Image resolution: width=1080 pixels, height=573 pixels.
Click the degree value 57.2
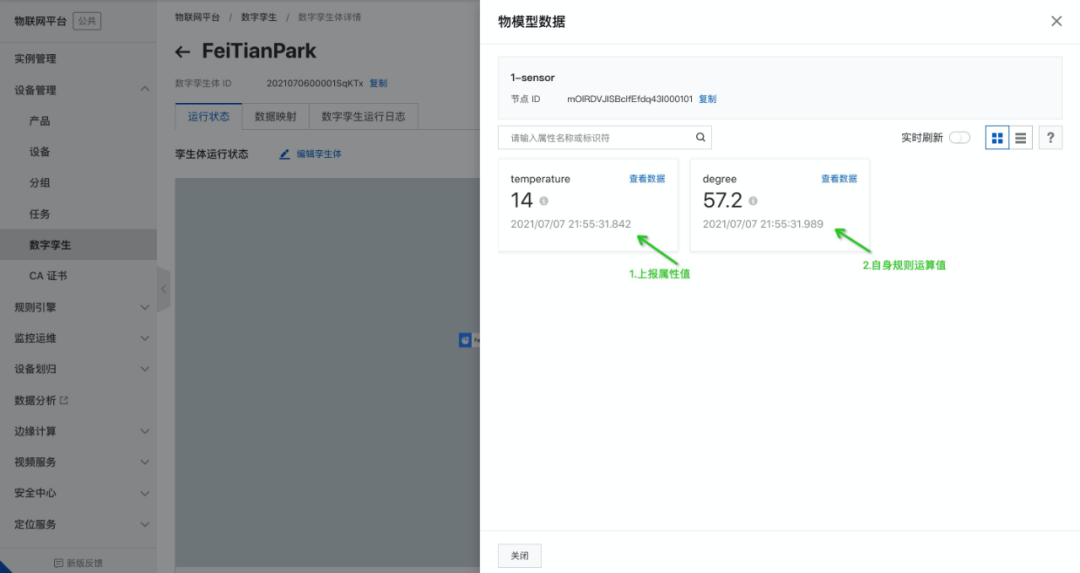point(723,200)
